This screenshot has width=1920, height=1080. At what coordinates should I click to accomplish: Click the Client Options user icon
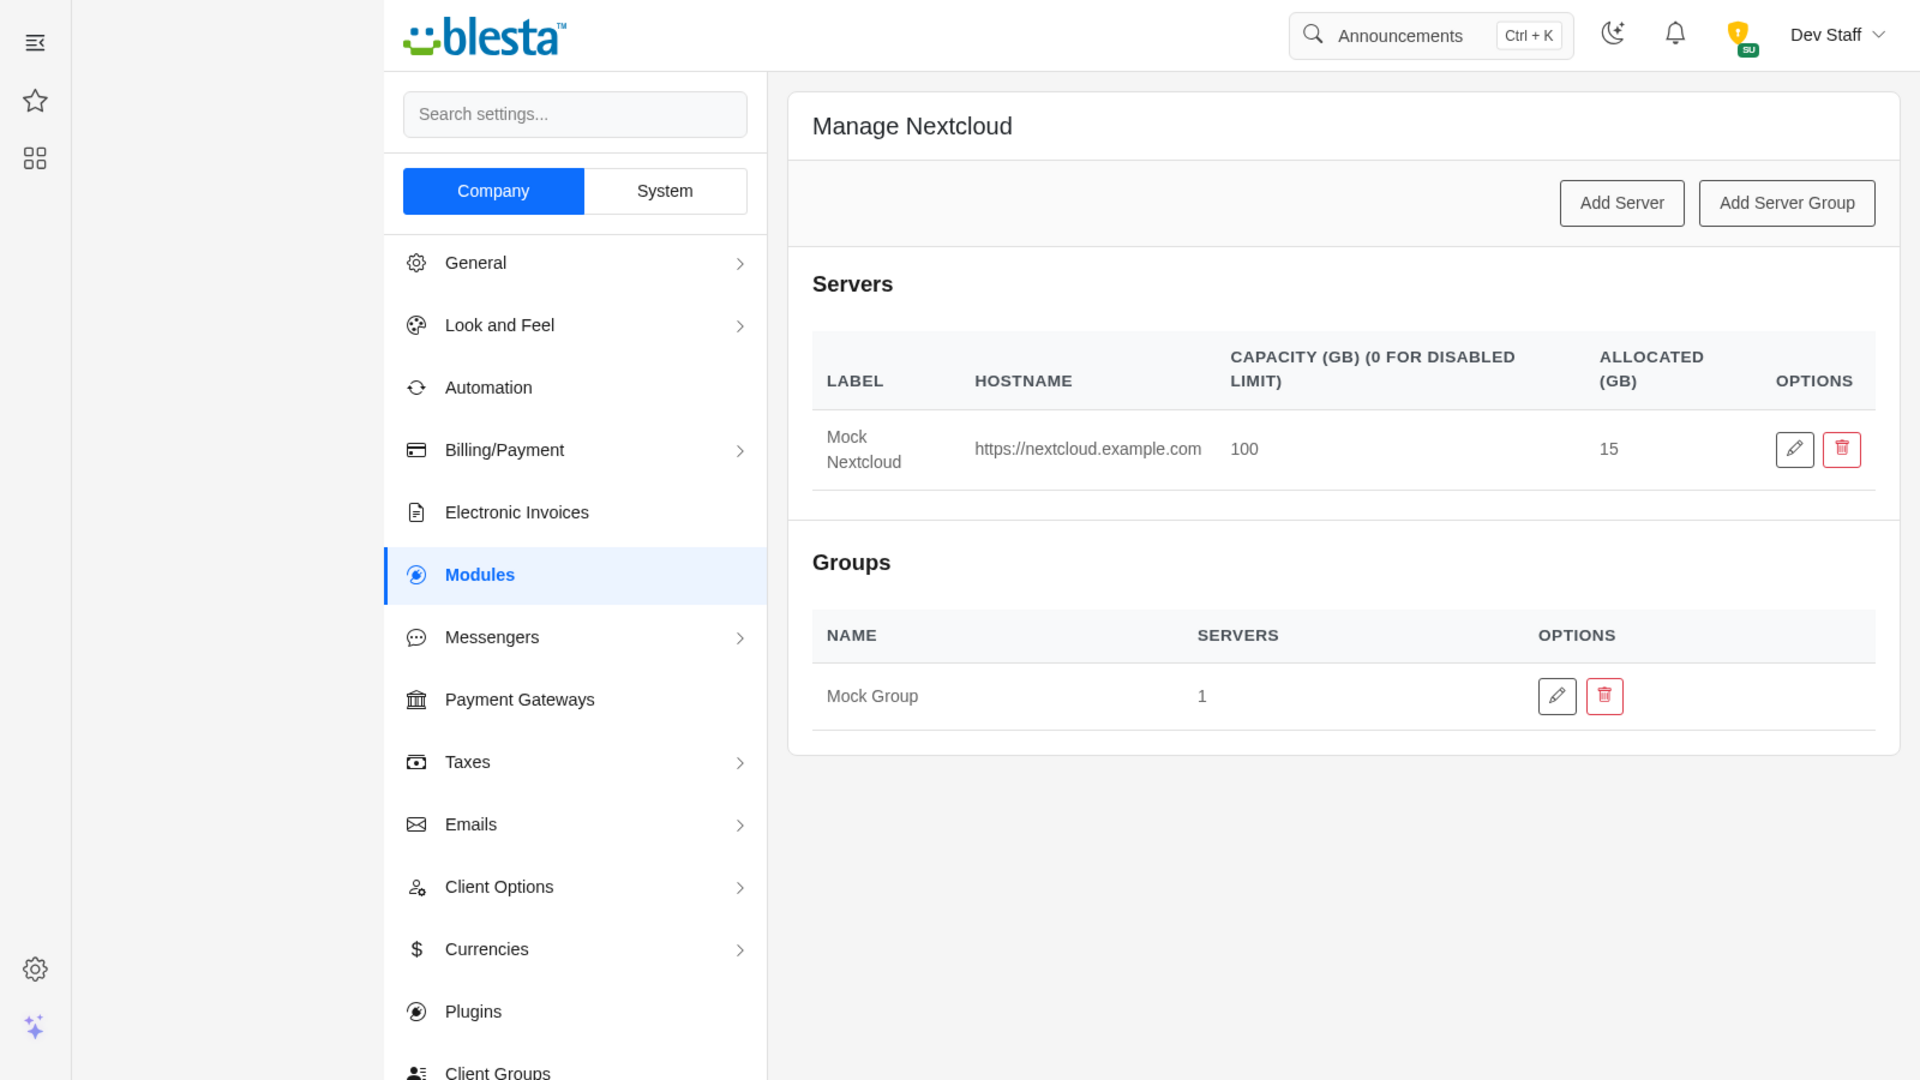pos(417,888)
